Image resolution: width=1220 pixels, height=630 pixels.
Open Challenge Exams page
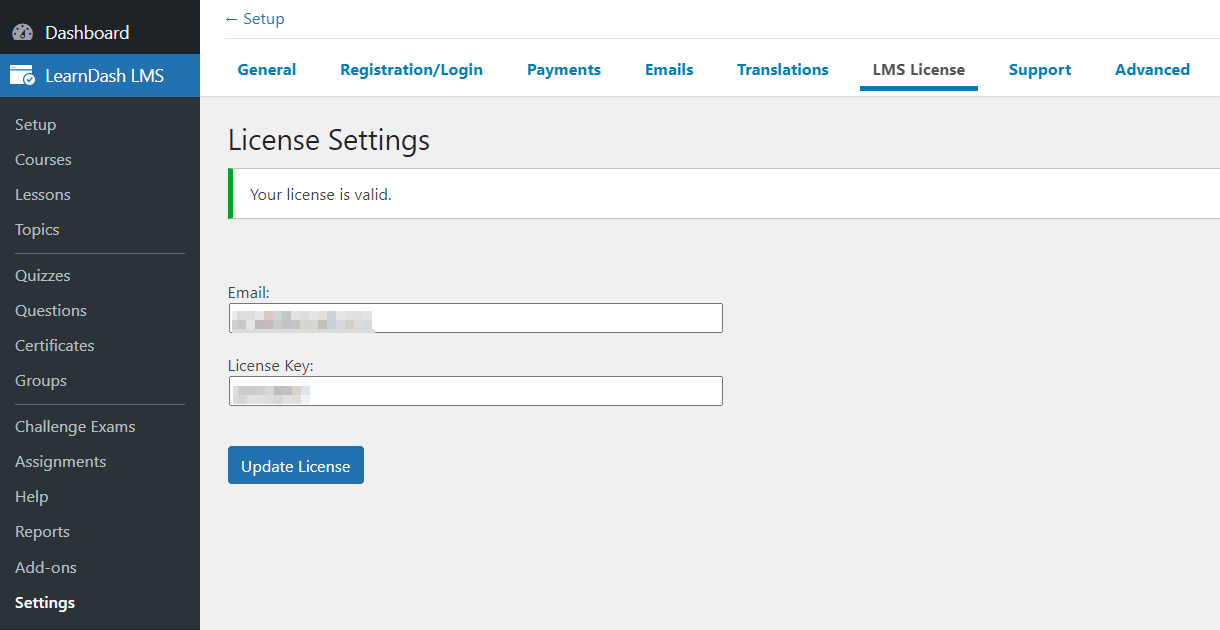(x=75, y=427)
